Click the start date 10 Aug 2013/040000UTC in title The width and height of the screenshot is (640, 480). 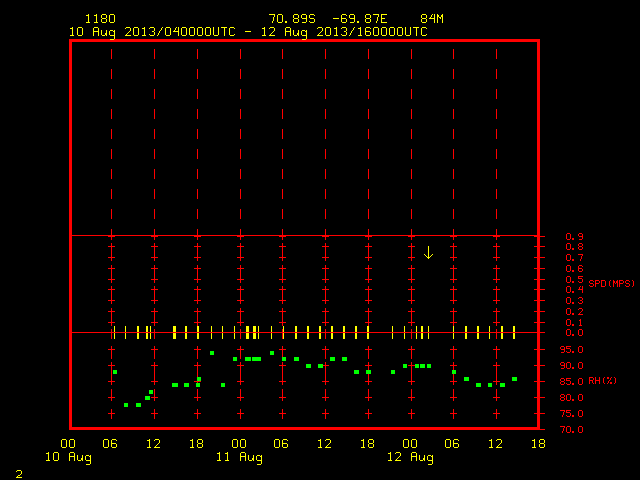click(152, 32)
